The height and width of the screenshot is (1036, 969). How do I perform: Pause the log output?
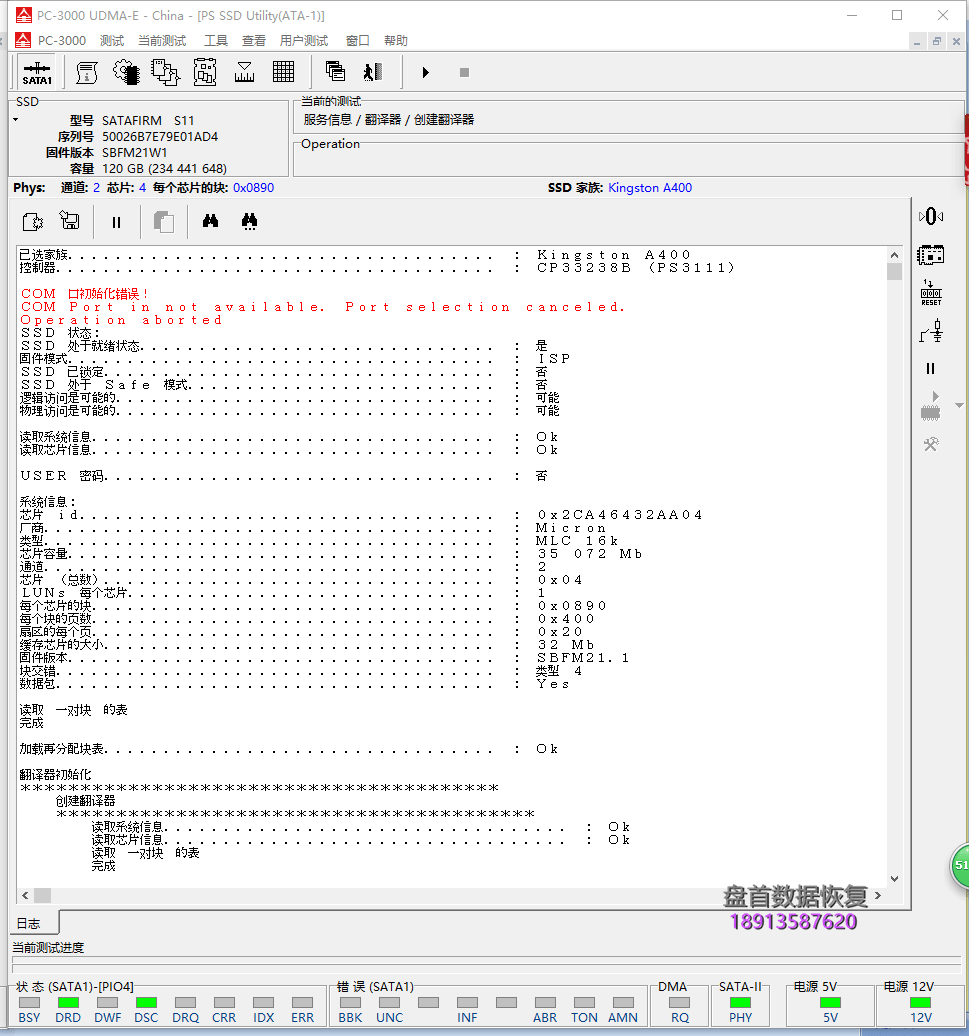coord(116,223)
